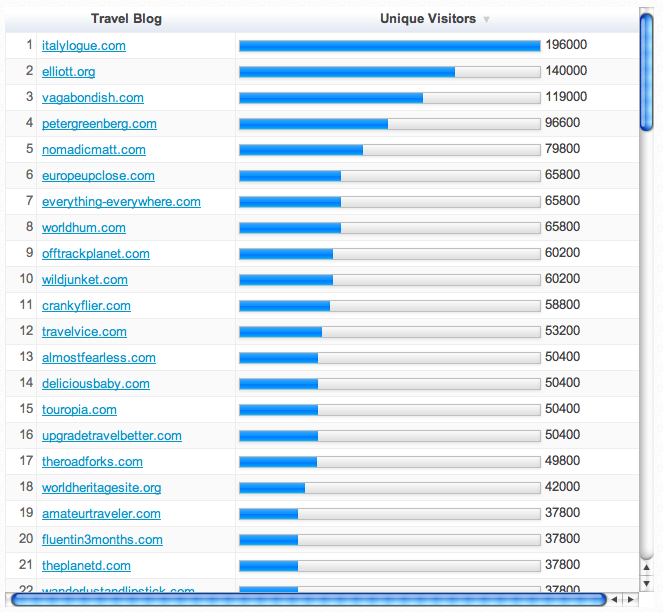Click the visitors bar for theplanetd.com
Image resolution: width=663 pixels, height=612 pixels.
point(390,566)
